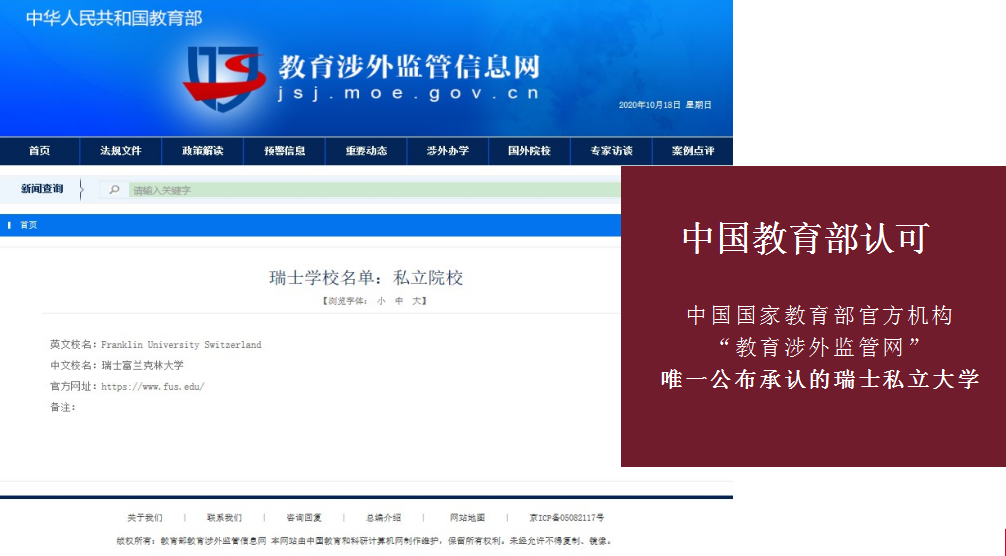Open the 法规文件 menu item
The height and width of the screenshot is (556, 1006).
[x=121, y=151]
